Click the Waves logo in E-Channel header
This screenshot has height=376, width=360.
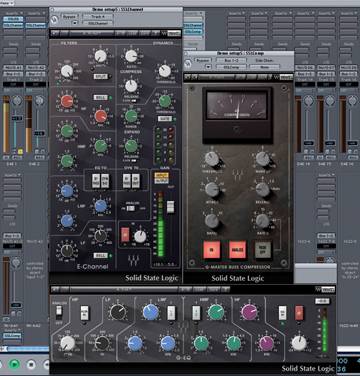171,33
